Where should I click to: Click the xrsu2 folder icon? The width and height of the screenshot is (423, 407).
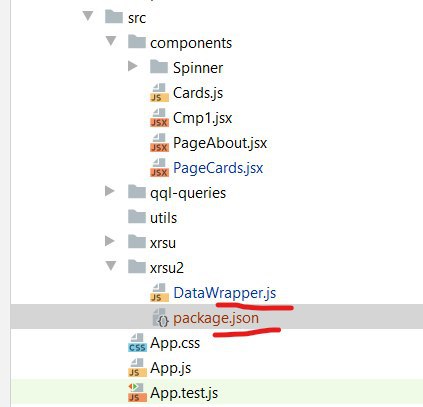[137, 267]
